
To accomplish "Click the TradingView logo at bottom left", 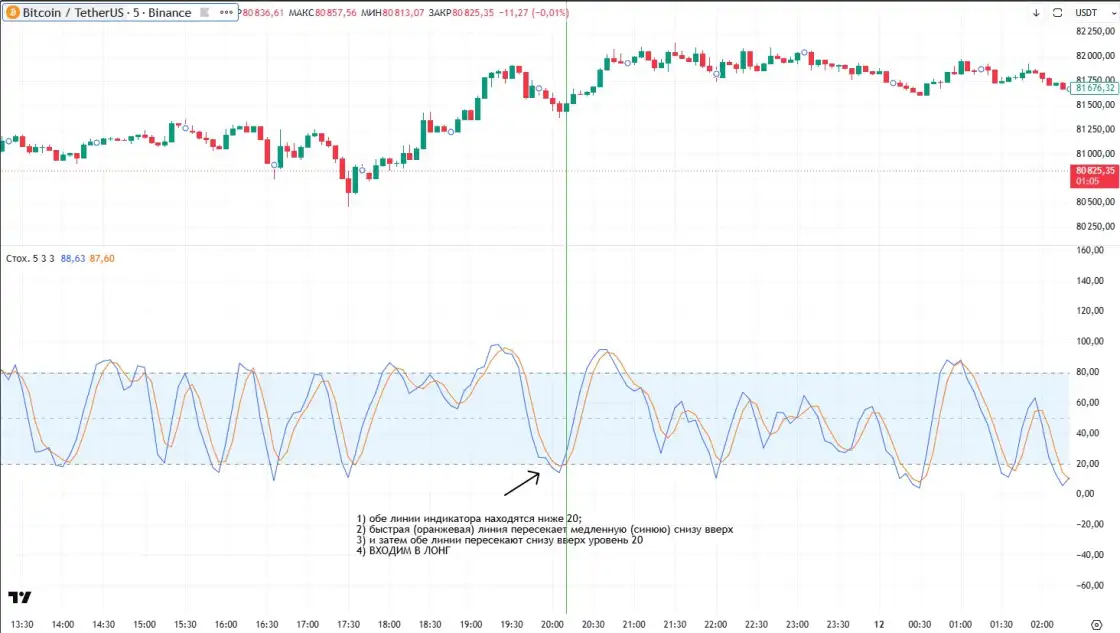I will 20,597.
